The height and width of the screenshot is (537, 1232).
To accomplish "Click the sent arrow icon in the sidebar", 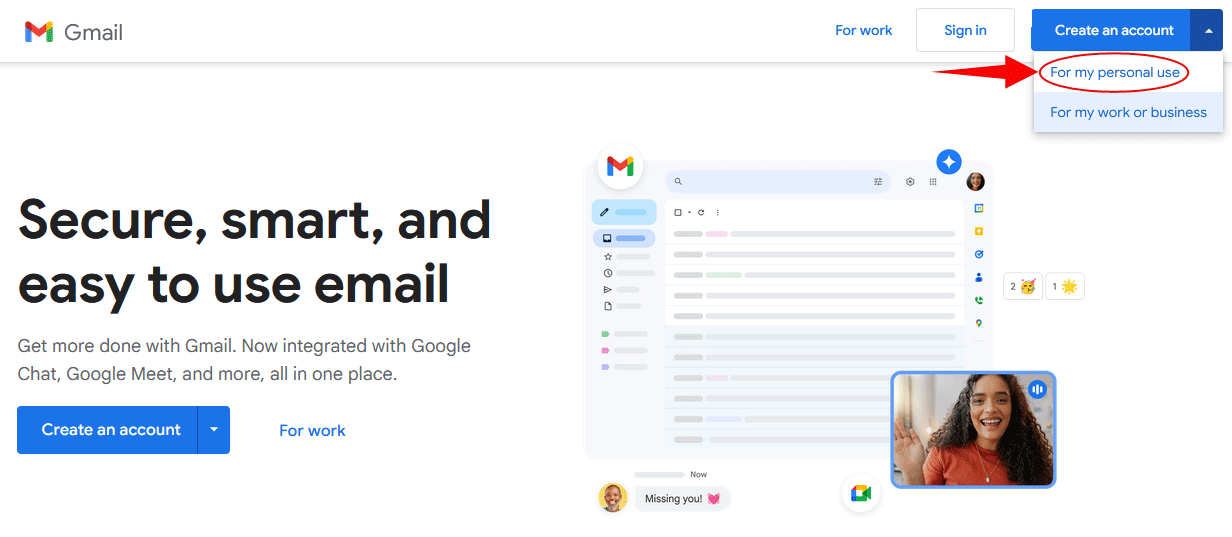I will click(x=608, y=289).
